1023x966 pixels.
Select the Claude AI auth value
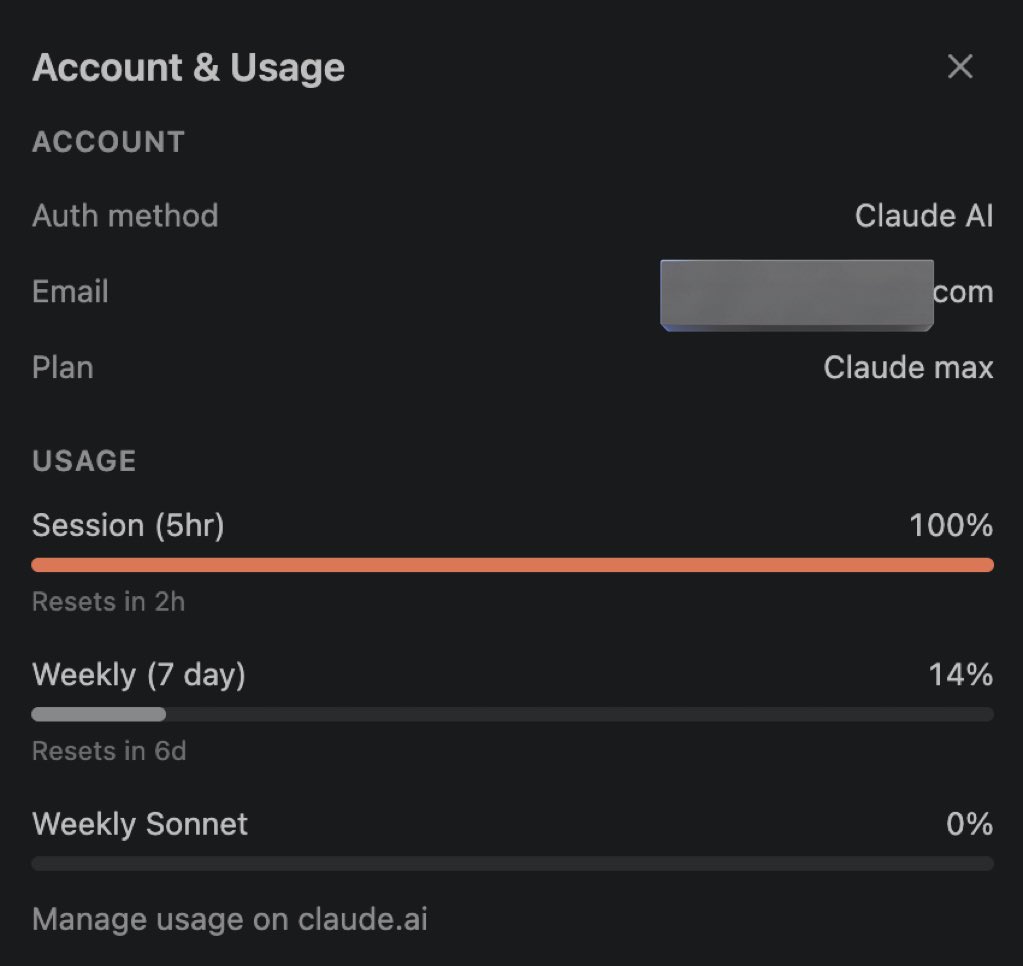pos(923,216)
